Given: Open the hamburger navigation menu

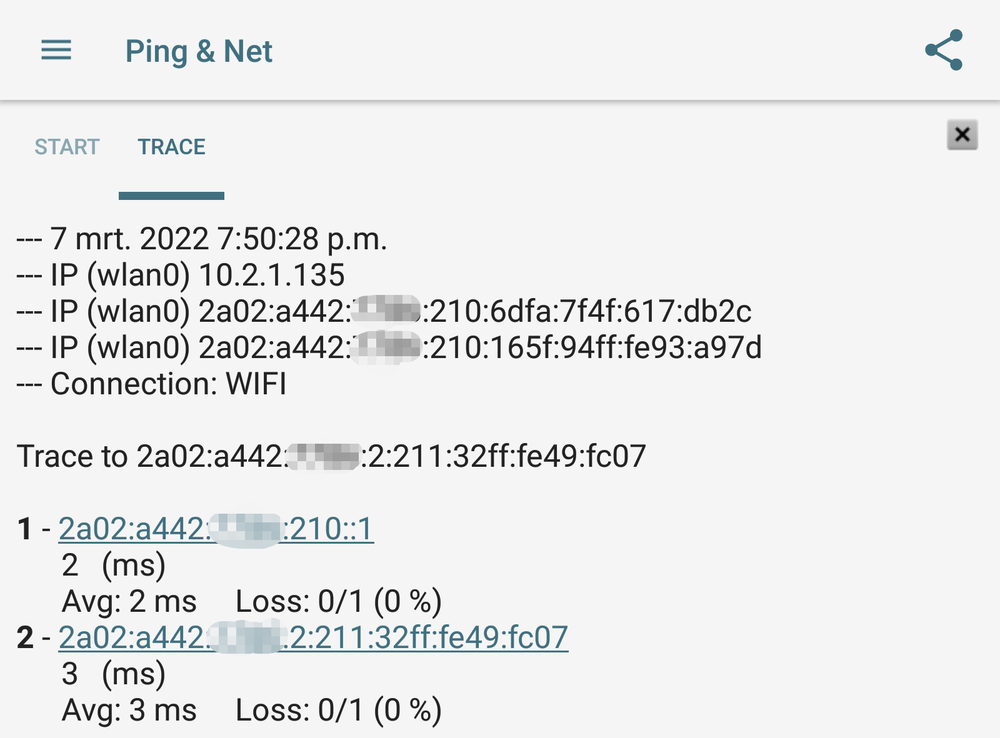Looking at the screenshot, I should (x=56, y=50).
